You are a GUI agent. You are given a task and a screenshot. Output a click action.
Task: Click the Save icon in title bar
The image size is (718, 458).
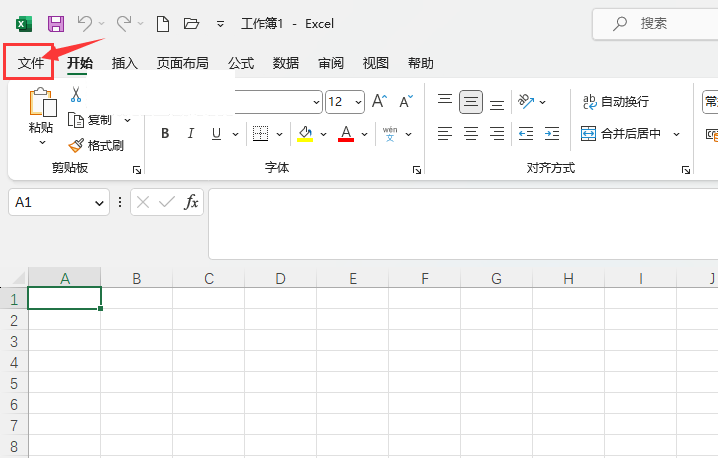pos(56,23)
